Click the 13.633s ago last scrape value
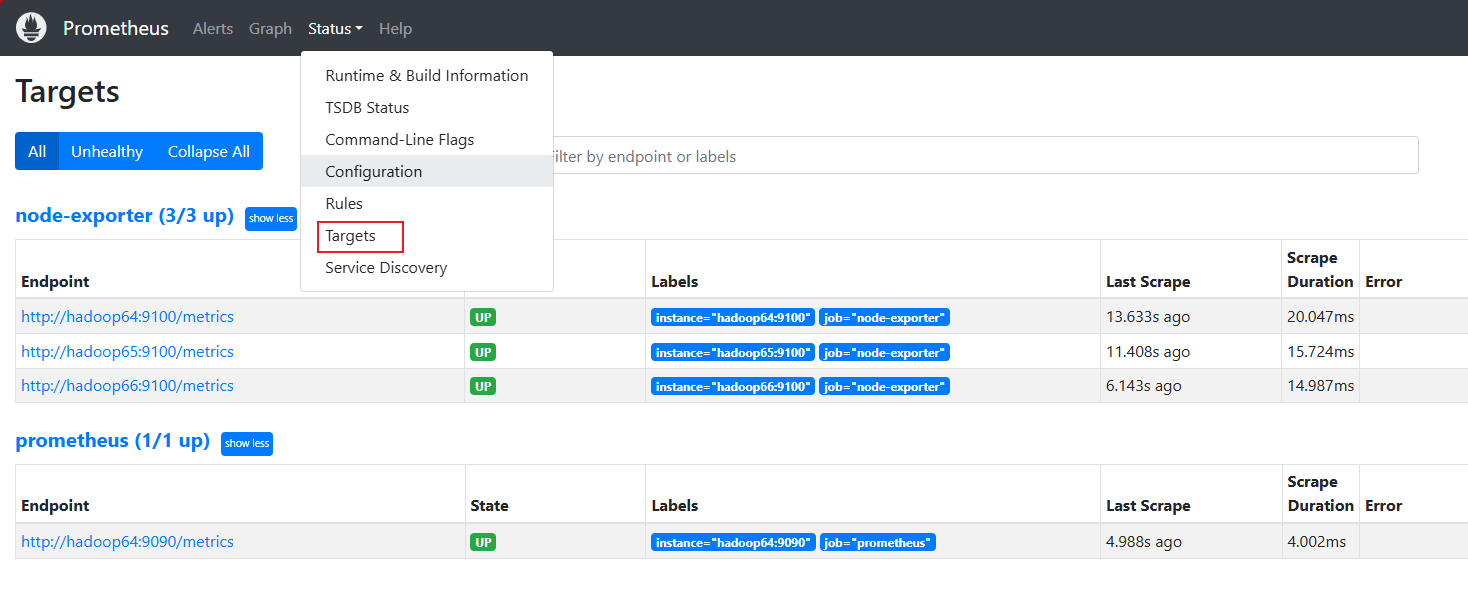Screen dimensions: 1468x596 1148,317
